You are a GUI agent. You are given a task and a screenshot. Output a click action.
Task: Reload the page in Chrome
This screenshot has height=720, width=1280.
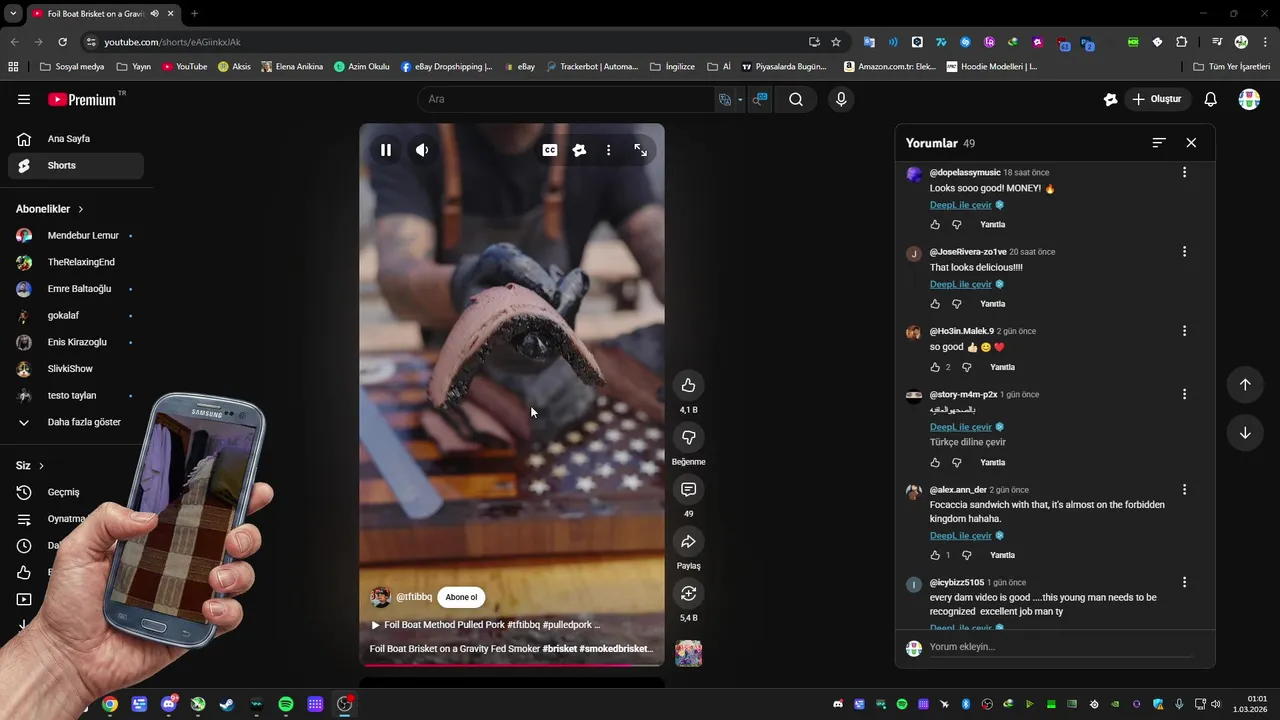(x=62, y=42)
